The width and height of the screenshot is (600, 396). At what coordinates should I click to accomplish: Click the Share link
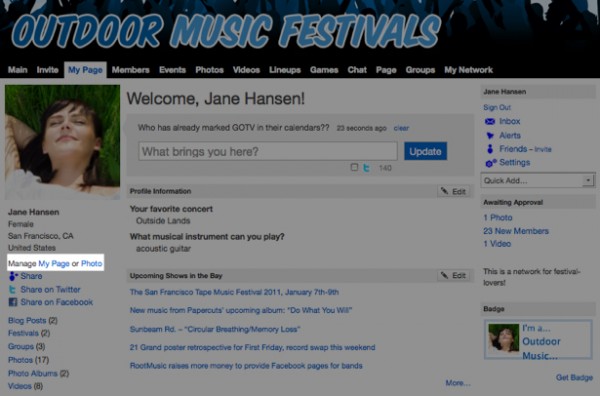pyautogui.click(x=31, y=276)
